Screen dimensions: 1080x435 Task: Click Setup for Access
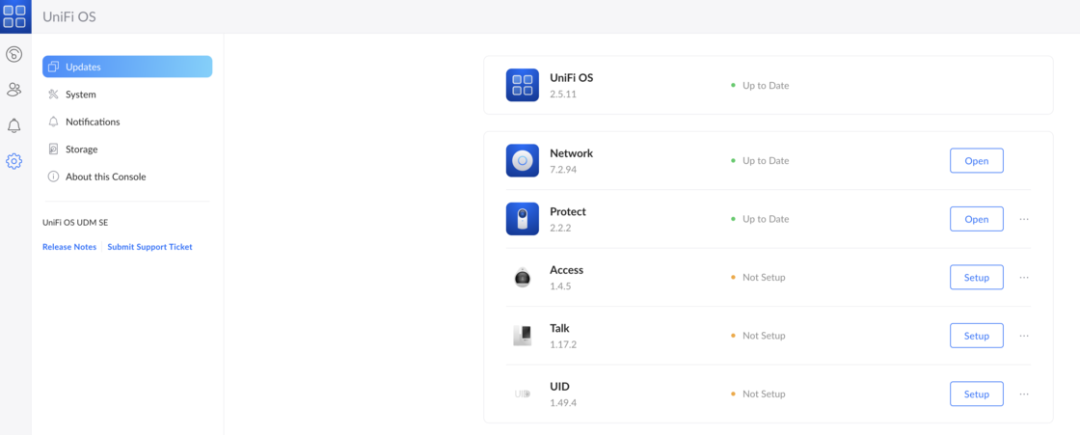[x=977, y=277]
